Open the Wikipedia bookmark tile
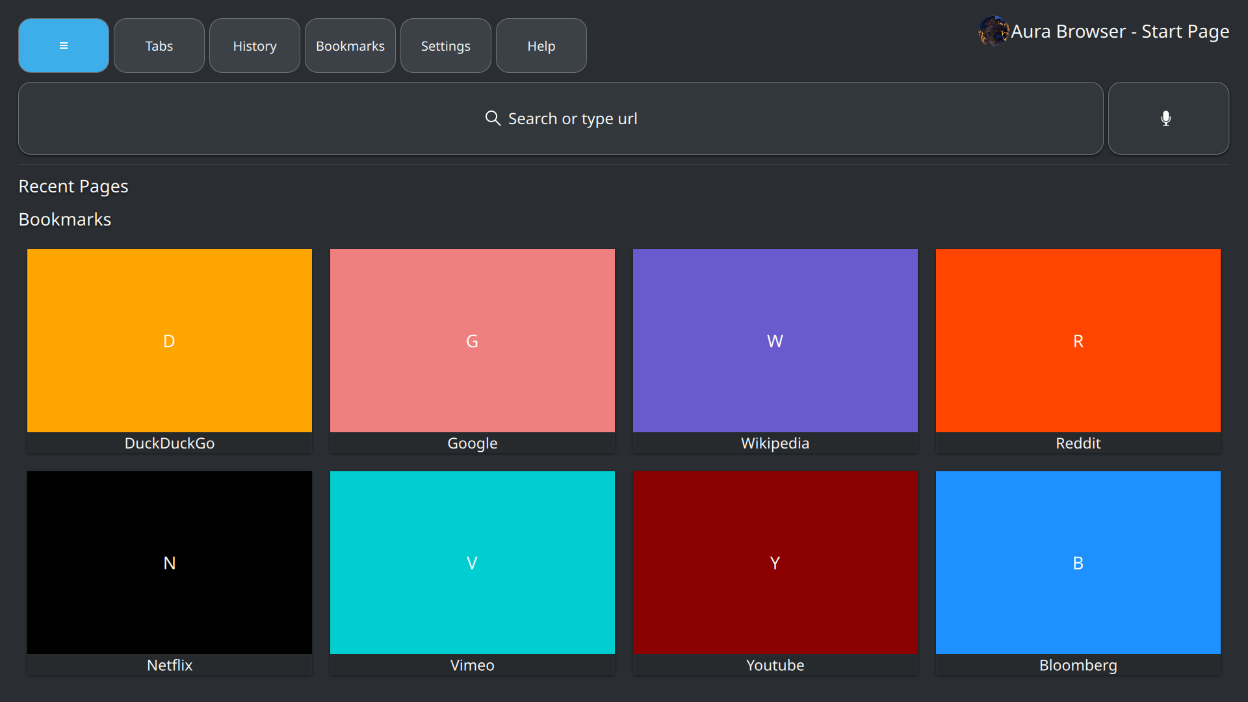Viewport: 1248px width, 702px height. point(775,340)
